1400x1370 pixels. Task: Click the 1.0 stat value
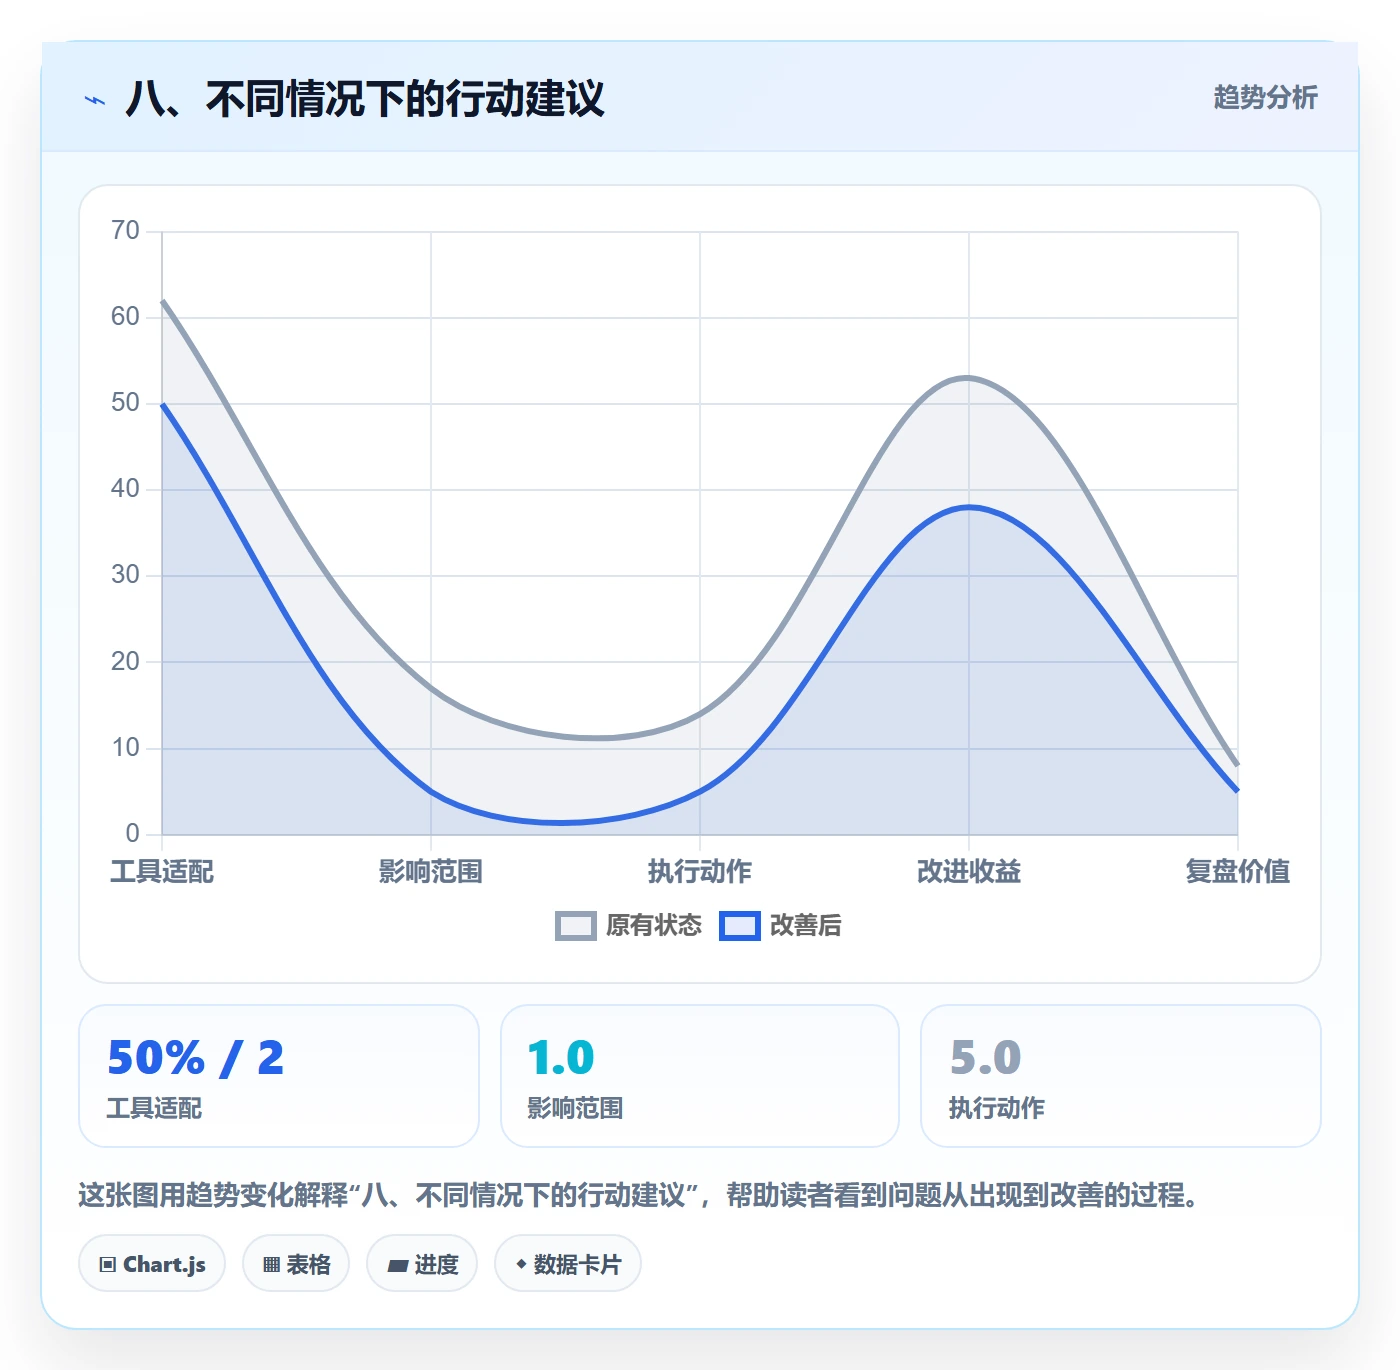coord(561,1058)
